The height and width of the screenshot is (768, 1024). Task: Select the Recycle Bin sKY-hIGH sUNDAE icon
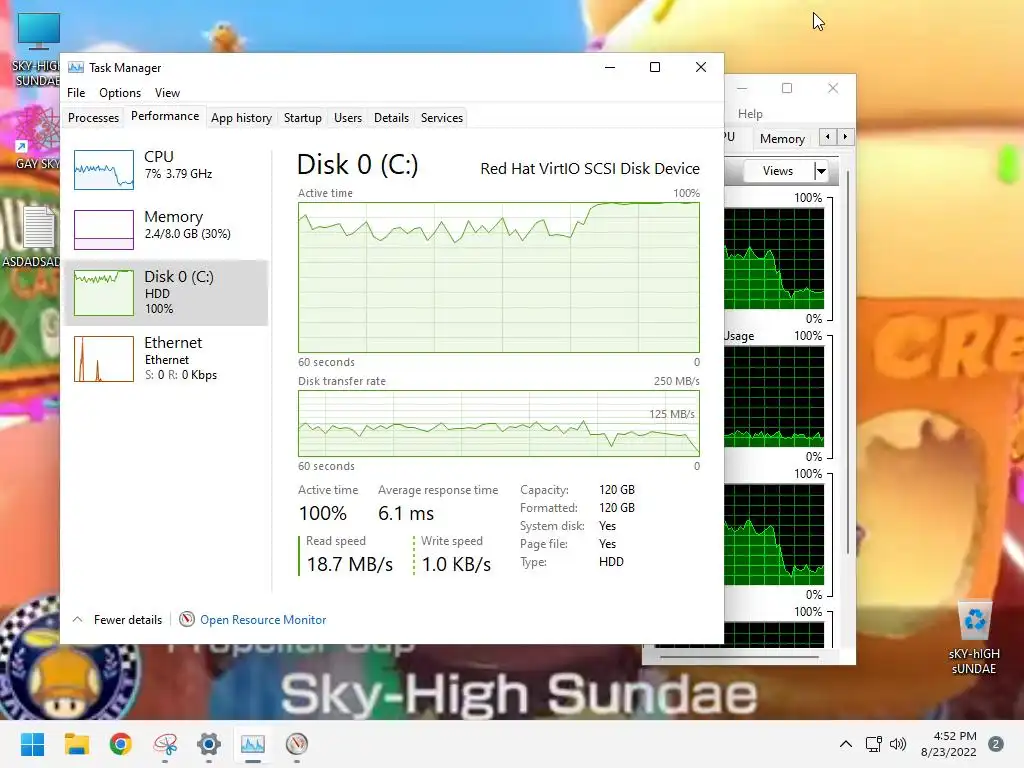pos(974,639)
